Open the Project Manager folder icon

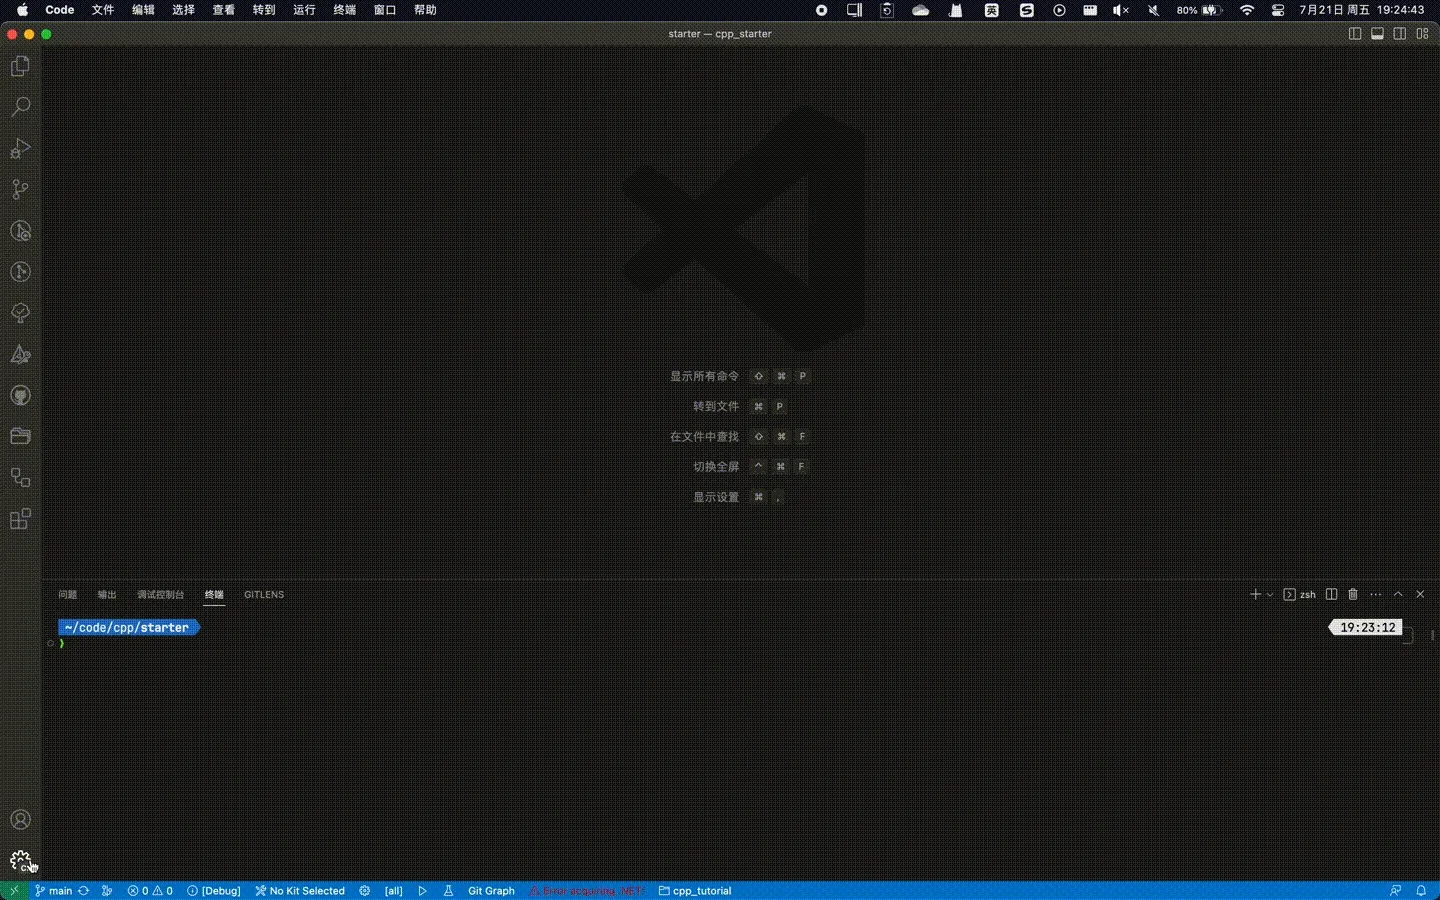(20, 436)
